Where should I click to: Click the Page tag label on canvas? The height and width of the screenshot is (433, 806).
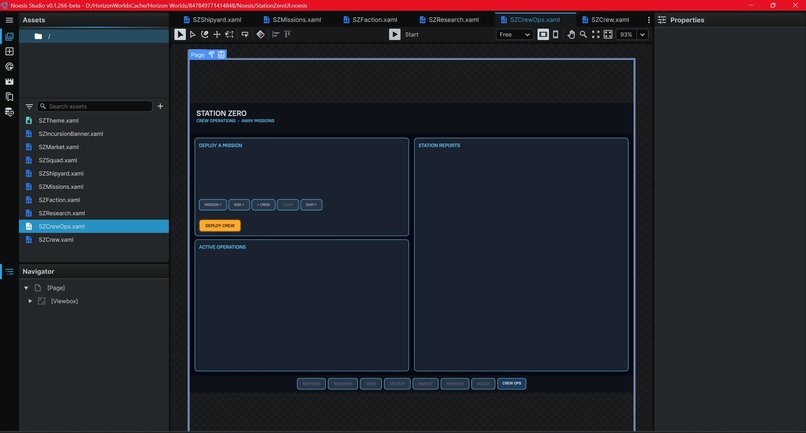pos(198,55)
